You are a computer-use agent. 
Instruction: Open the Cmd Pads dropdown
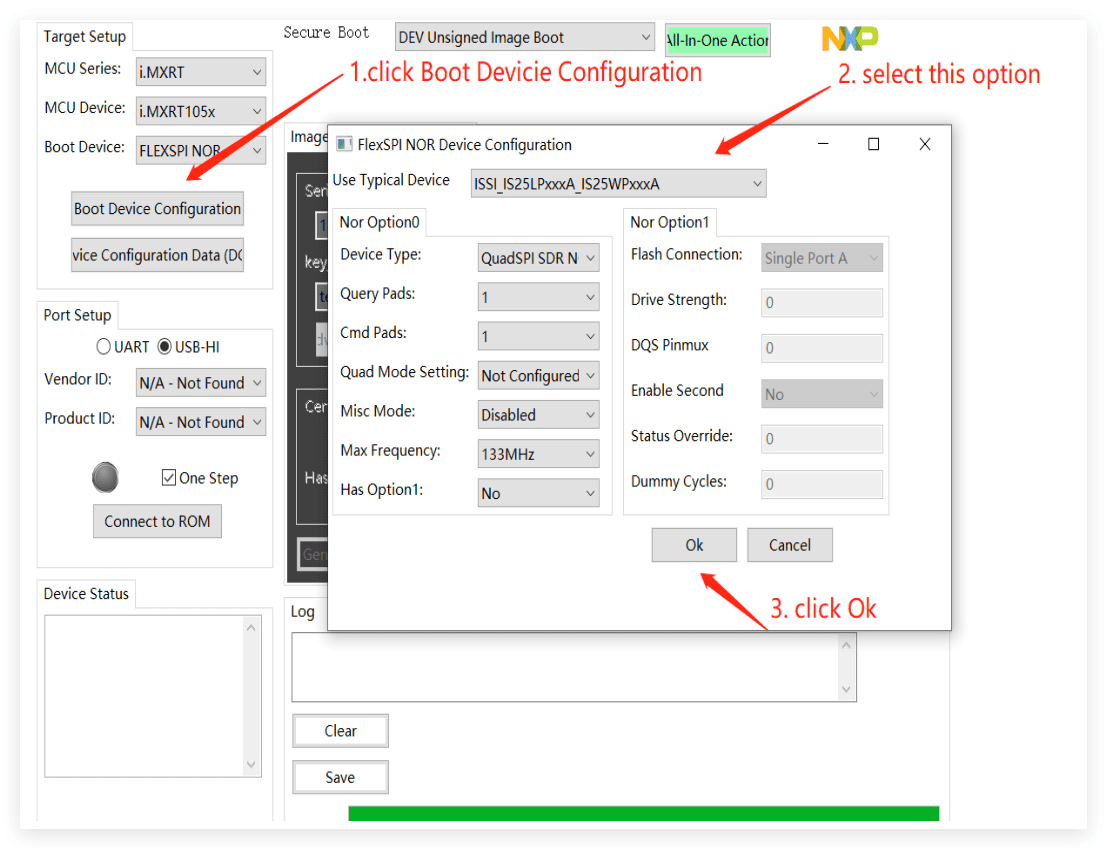(x=539, y=336)
